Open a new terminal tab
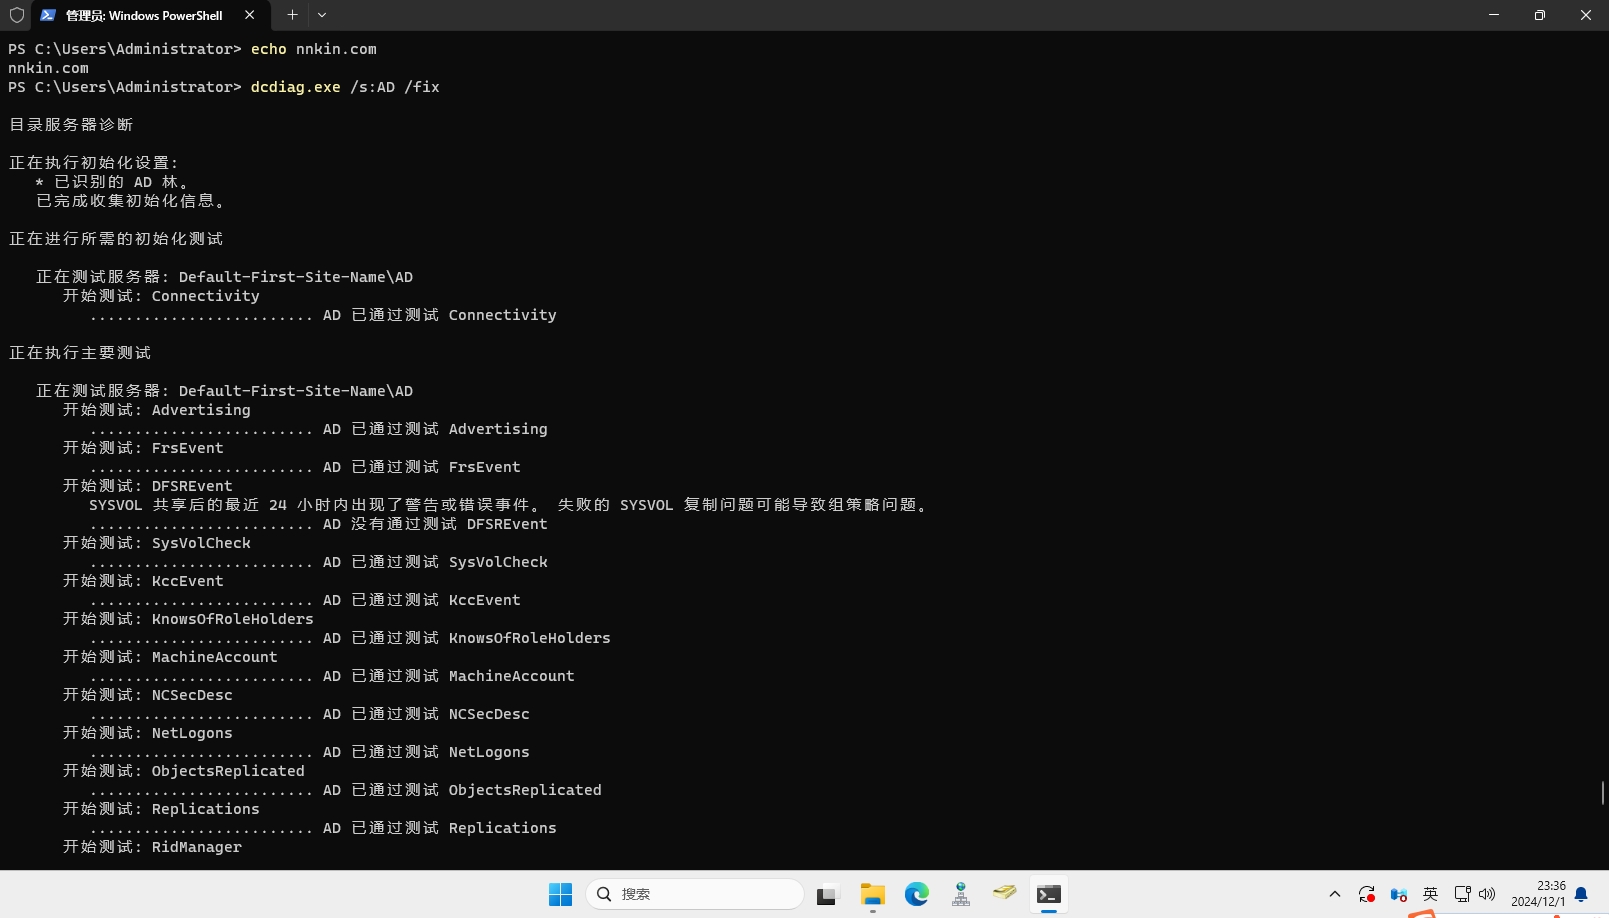 (292, 15)
